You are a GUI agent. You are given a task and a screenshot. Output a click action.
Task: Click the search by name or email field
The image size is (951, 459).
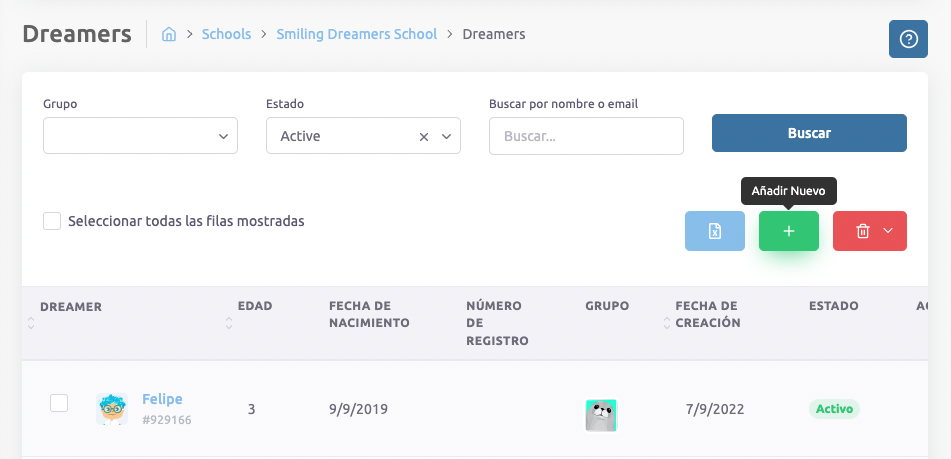[586, 136]
